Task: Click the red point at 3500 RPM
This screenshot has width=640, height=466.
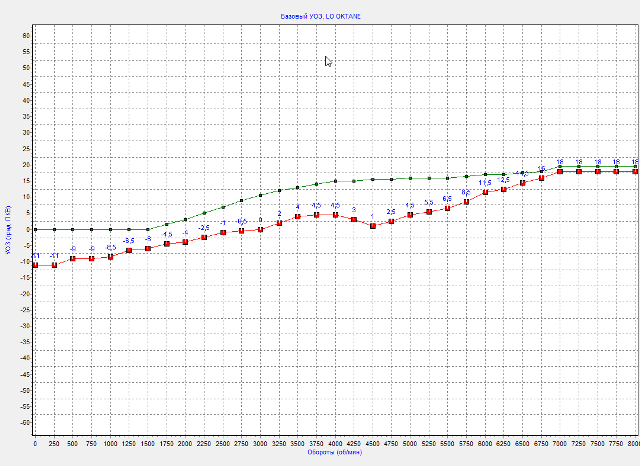Action: [x=298, y=217]
